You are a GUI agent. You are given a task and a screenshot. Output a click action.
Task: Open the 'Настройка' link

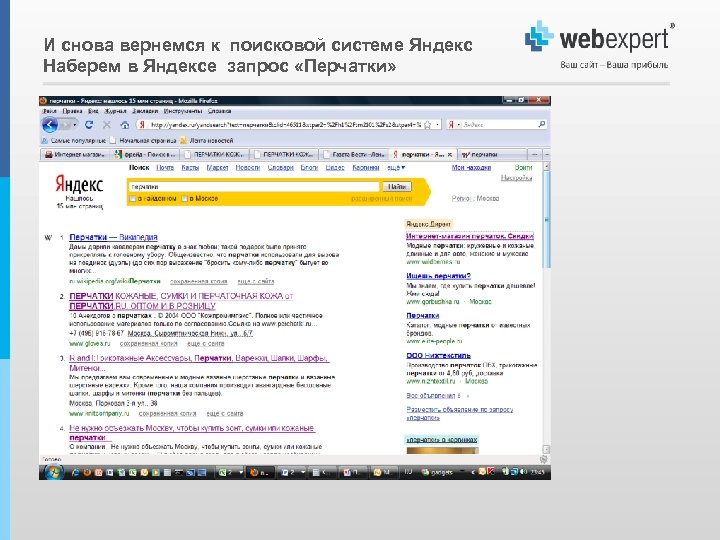click(x=516, y=178)
